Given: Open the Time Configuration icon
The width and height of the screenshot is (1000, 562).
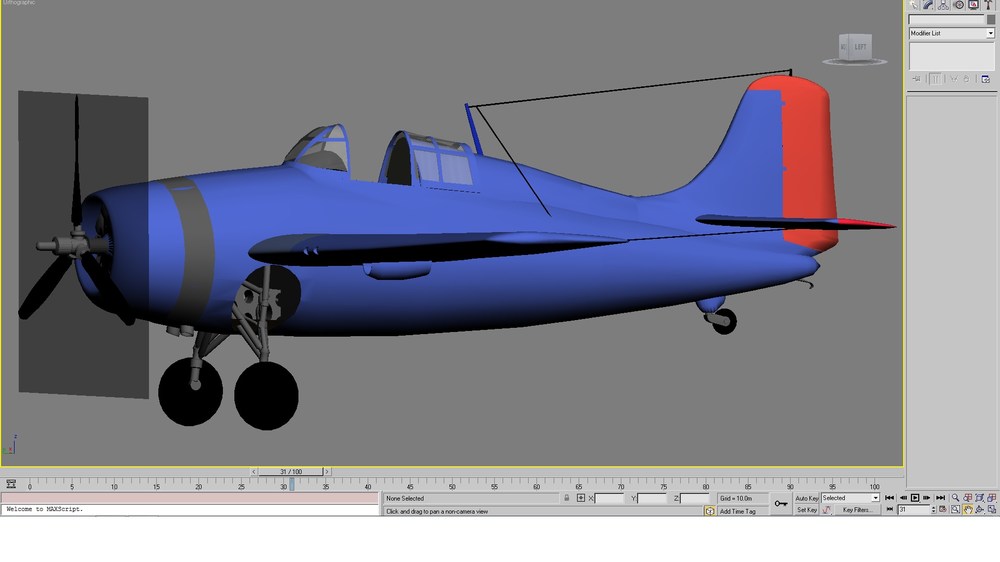Looking at the screenshot, I should pyautogui.click(x=943, y=510).
